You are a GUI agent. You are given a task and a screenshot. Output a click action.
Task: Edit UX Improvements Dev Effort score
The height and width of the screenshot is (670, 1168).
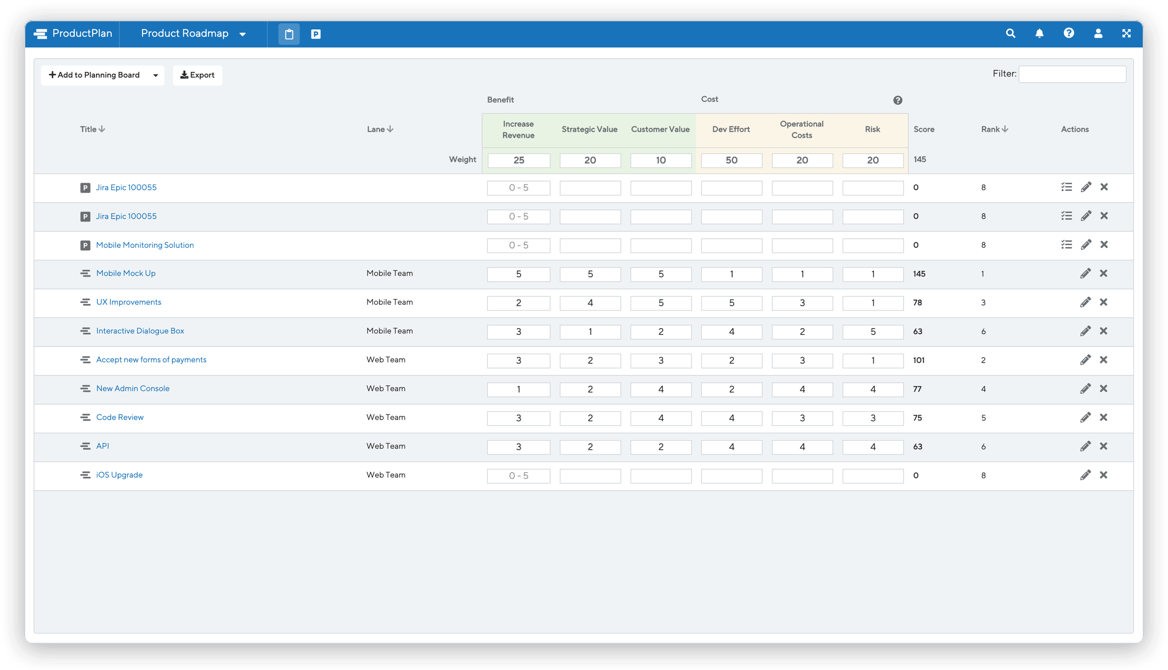[x=731, y=303]
